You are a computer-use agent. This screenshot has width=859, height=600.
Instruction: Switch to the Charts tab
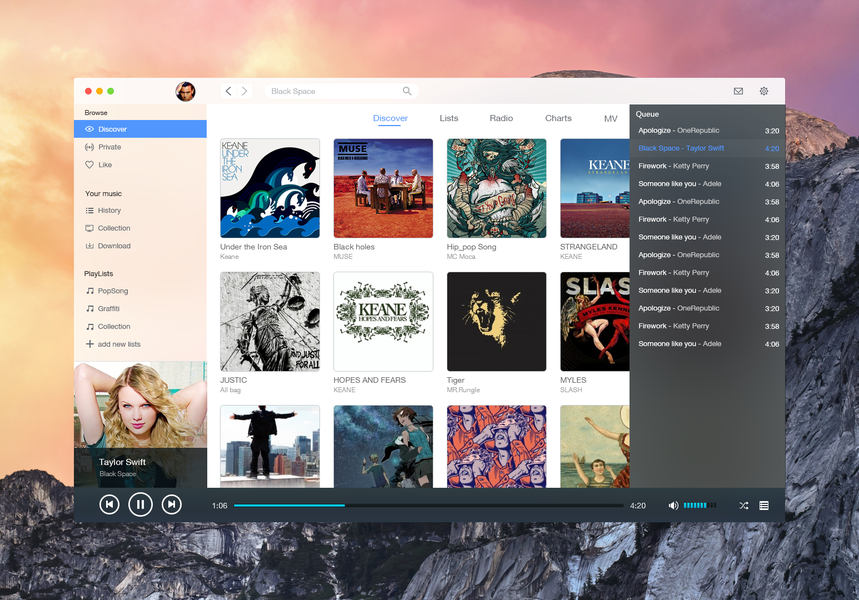(x=558, y=118)
